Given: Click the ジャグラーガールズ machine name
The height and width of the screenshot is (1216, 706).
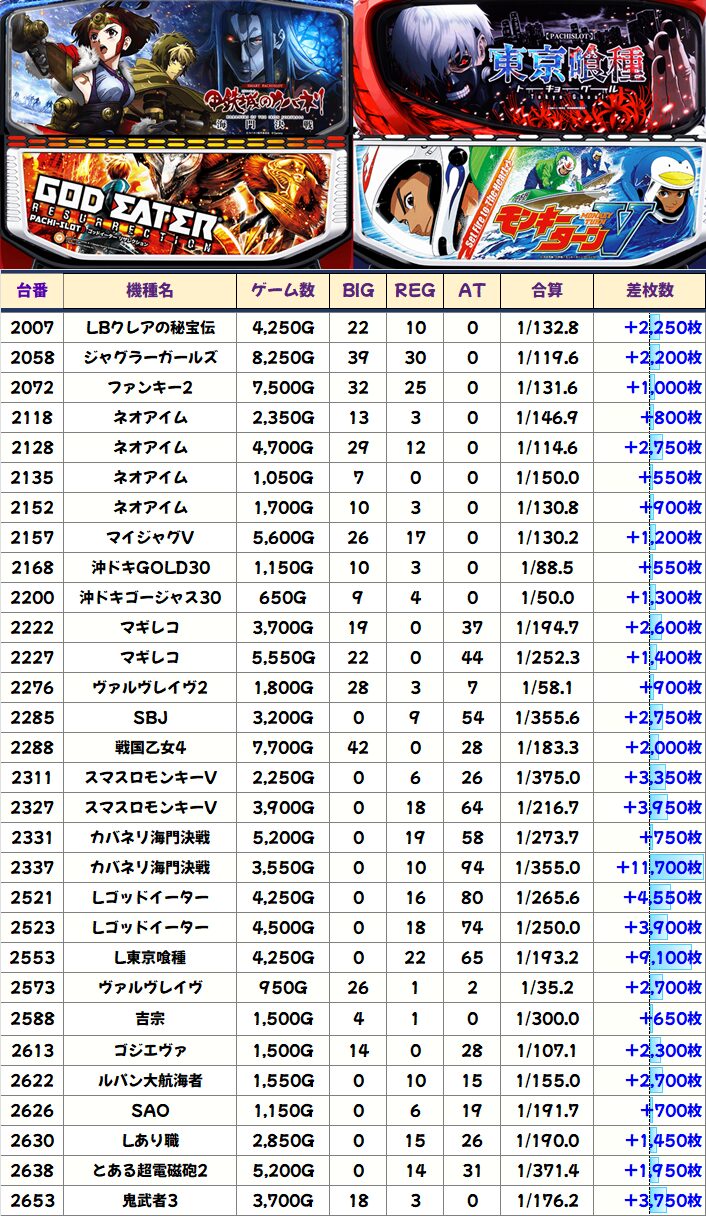Looking at the screenshot, I should (x=150, y=358).
